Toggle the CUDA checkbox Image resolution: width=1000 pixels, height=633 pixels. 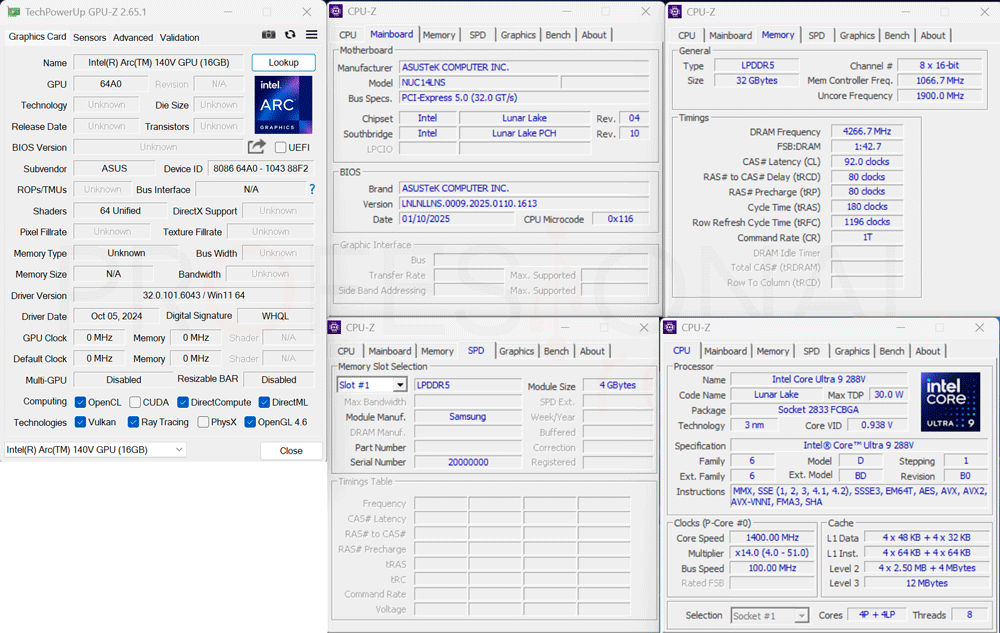135,402
